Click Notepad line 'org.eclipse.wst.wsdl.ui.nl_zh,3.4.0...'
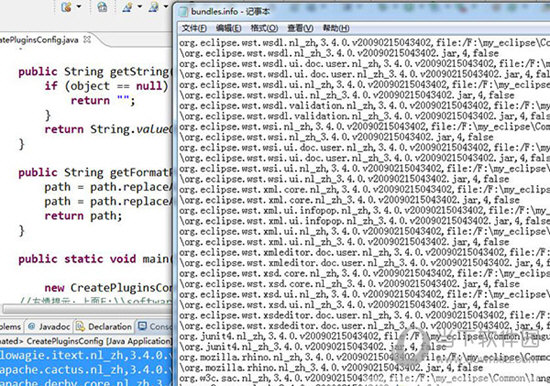Image resolution: width=550 pixels, height=386 pixels. [x=364, y=85]
